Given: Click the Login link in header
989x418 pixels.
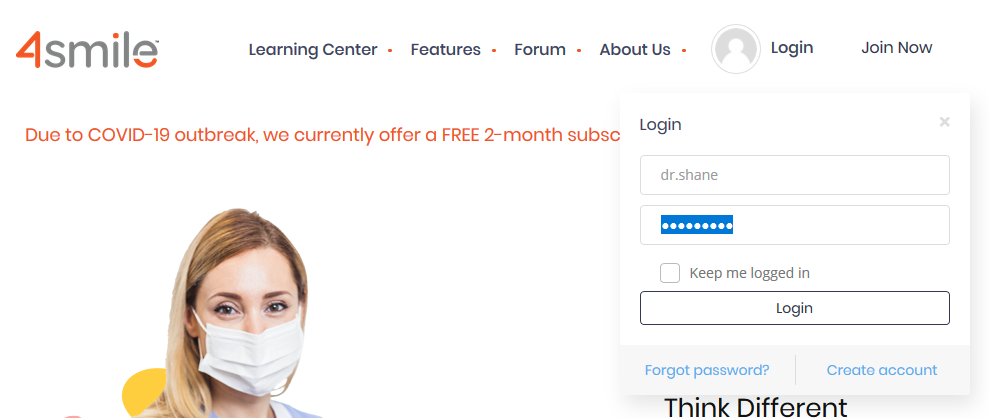Looking at the screenshot, I should [792, 47].
